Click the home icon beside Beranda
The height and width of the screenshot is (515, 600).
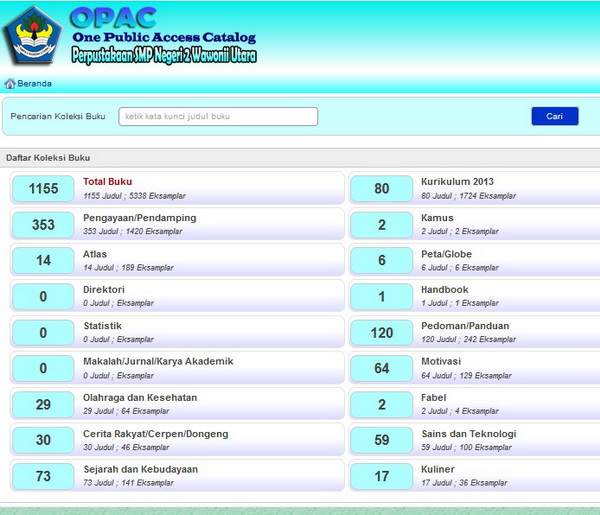(x=10, y=84)
